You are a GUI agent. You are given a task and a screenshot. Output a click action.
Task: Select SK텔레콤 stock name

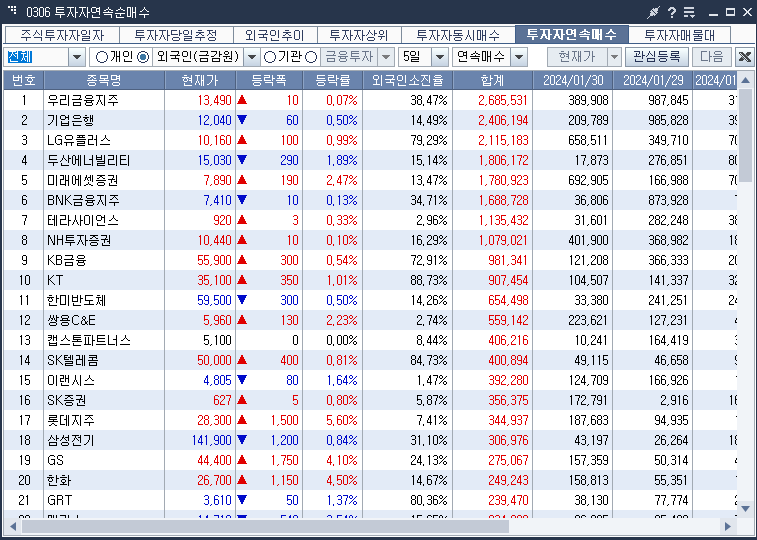73,360
